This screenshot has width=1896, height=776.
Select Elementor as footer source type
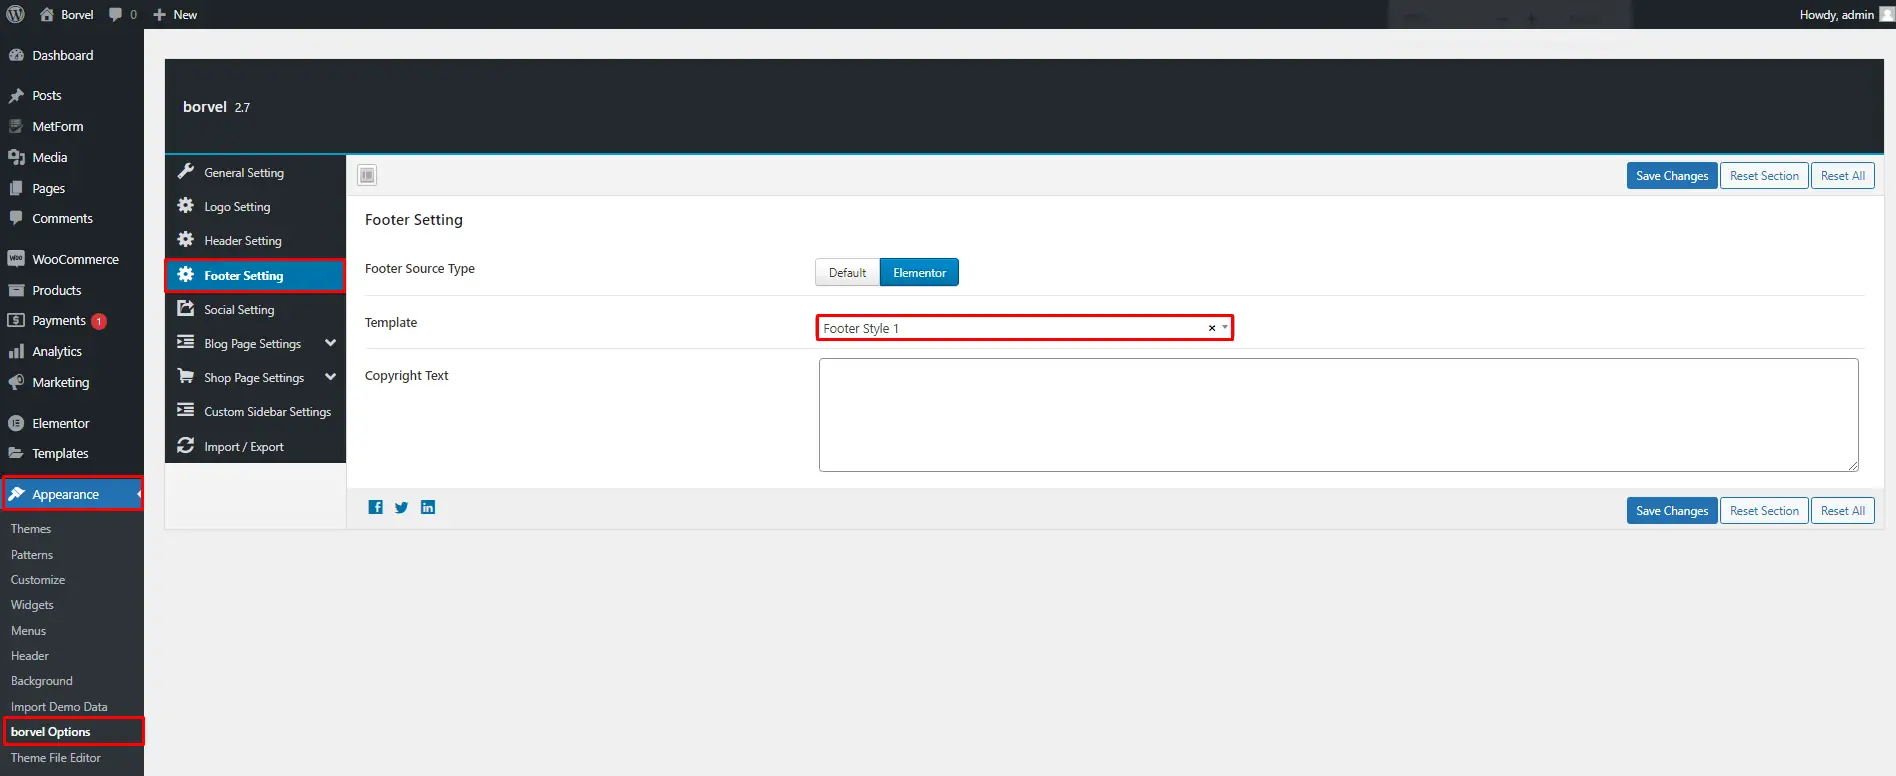[919, 273]
